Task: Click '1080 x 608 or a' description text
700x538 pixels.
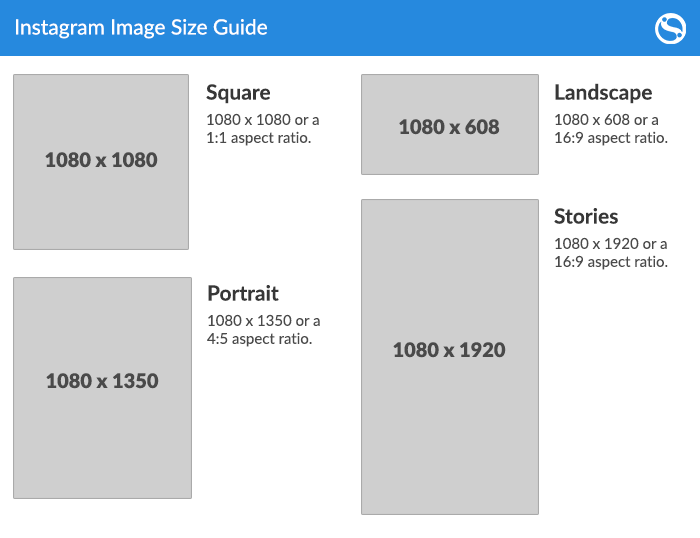Action: pos(606,120)
